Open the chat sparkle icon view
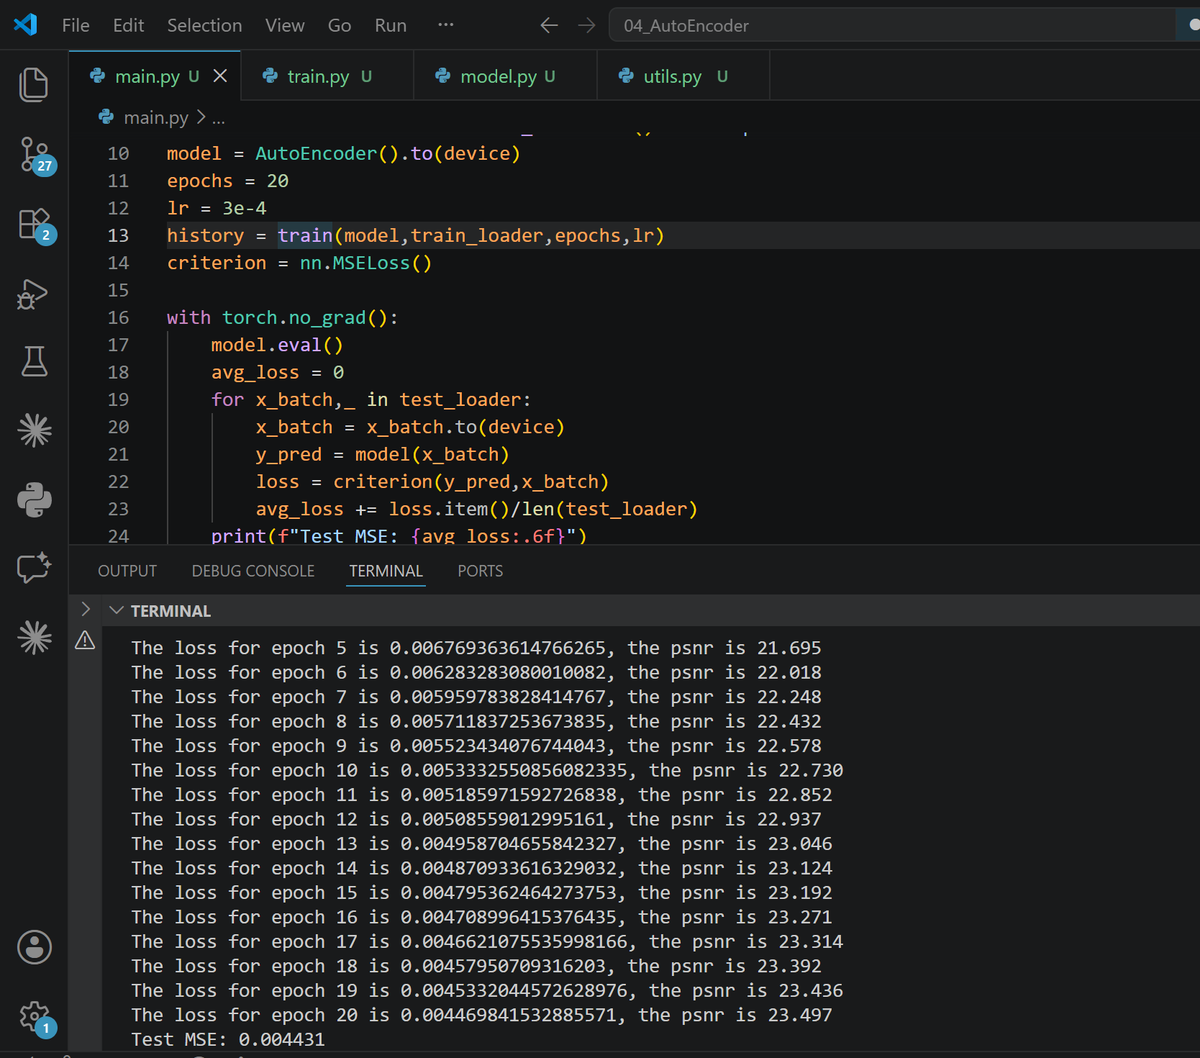The height and width of the screenshot is (1058, 1200). [x=34, y=568]
